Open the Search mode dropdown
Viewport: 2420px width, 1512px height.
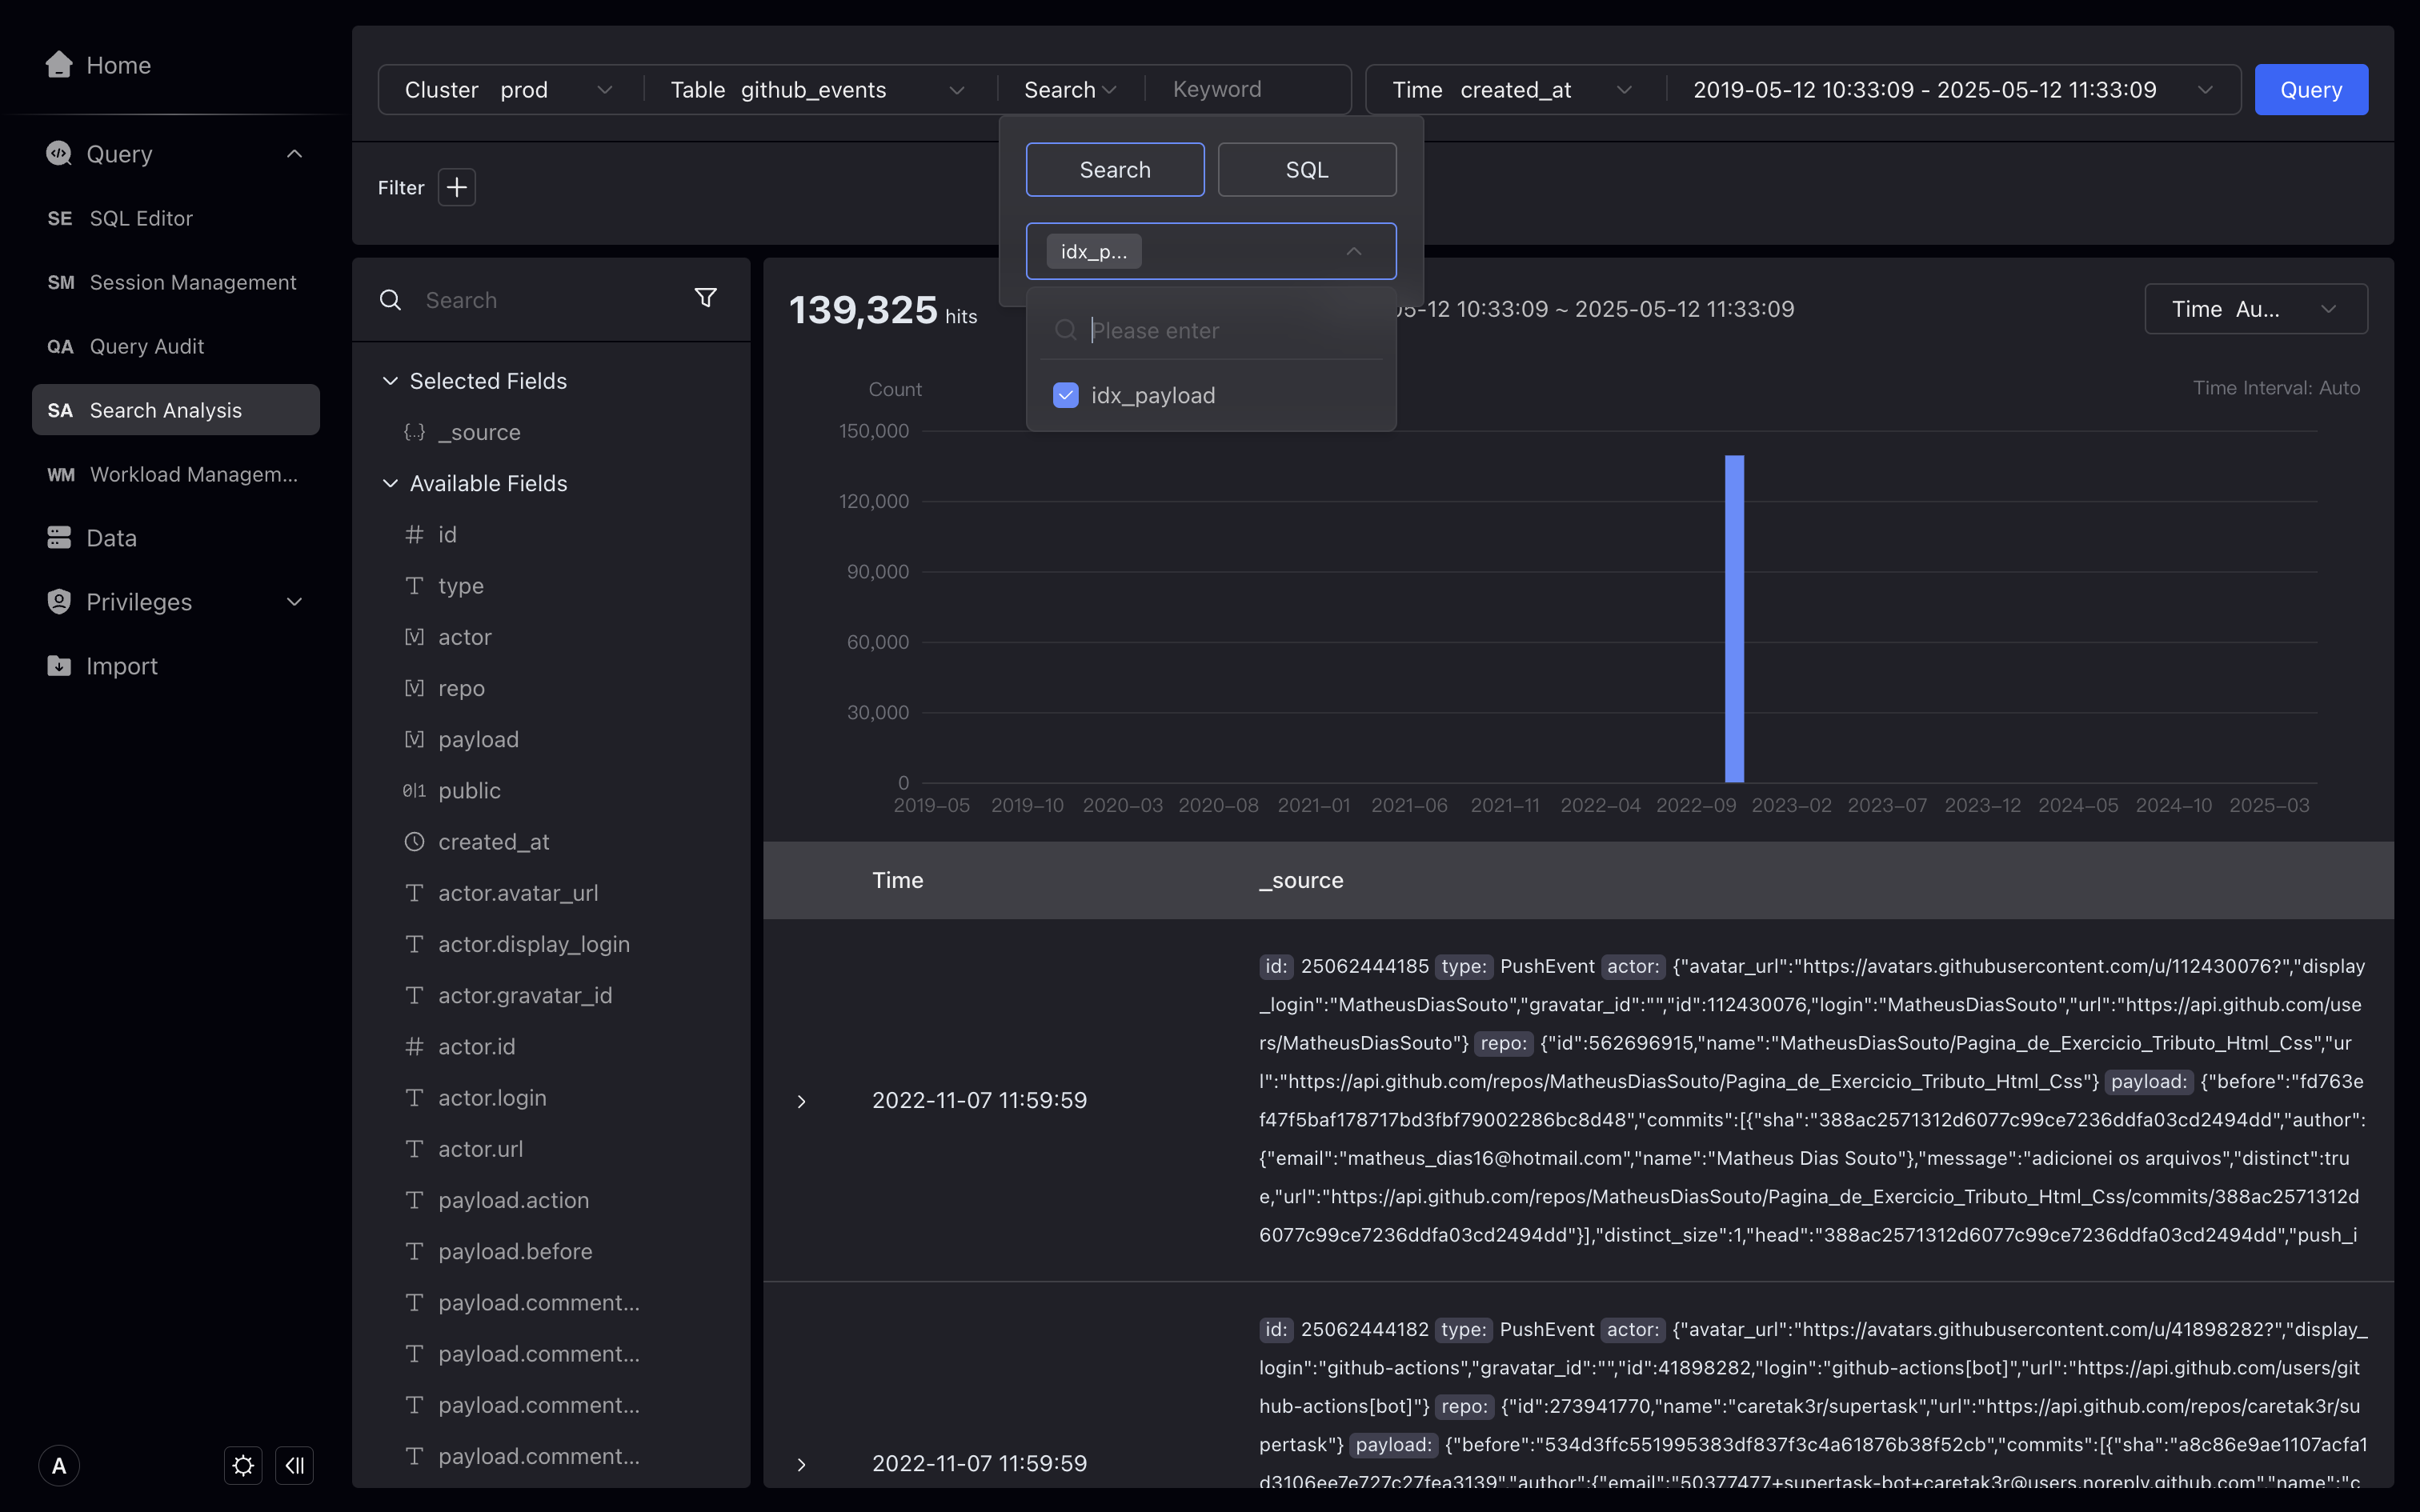(1070, 90)
